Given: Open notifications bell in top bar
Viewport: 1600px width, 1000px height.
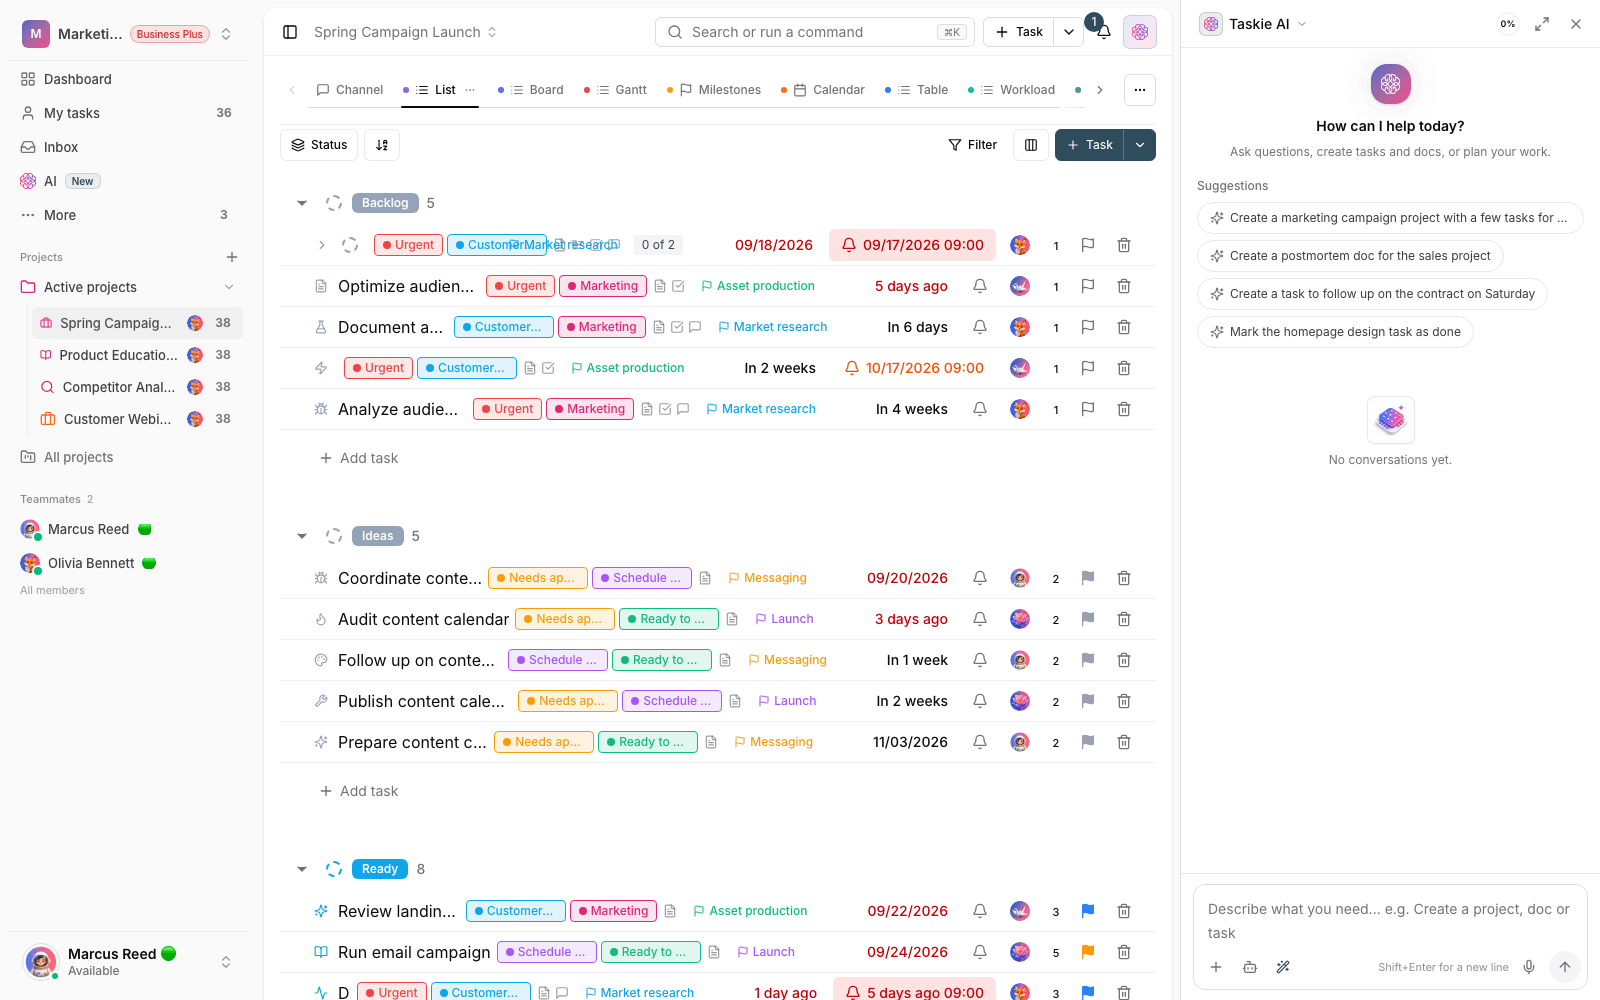Looking at the screenshot, I should 1104,32.
